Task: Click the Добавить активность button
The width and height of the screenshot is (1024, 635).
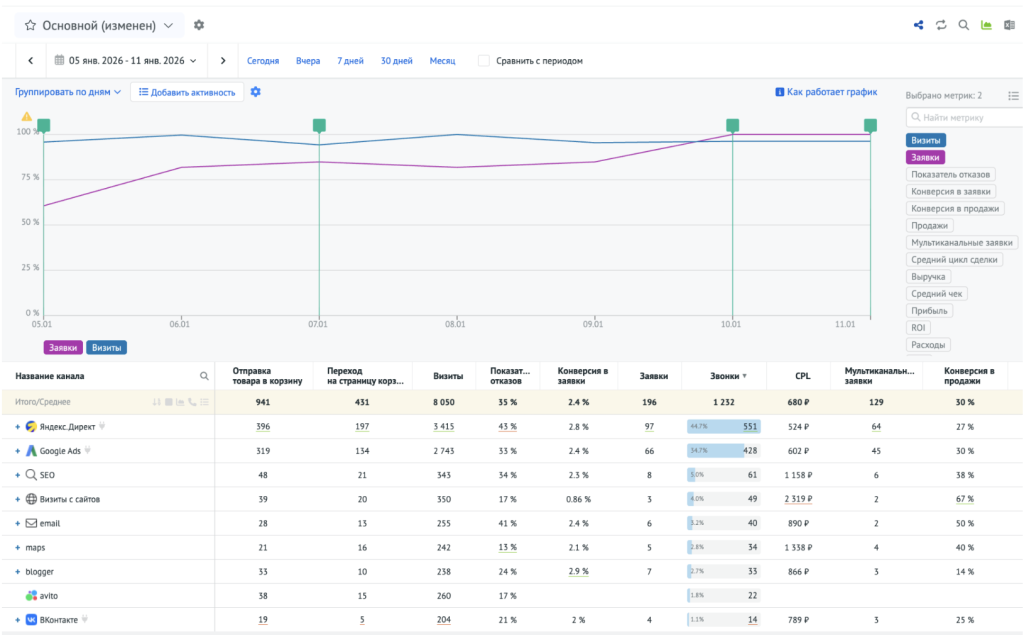Action: [187, 92]
